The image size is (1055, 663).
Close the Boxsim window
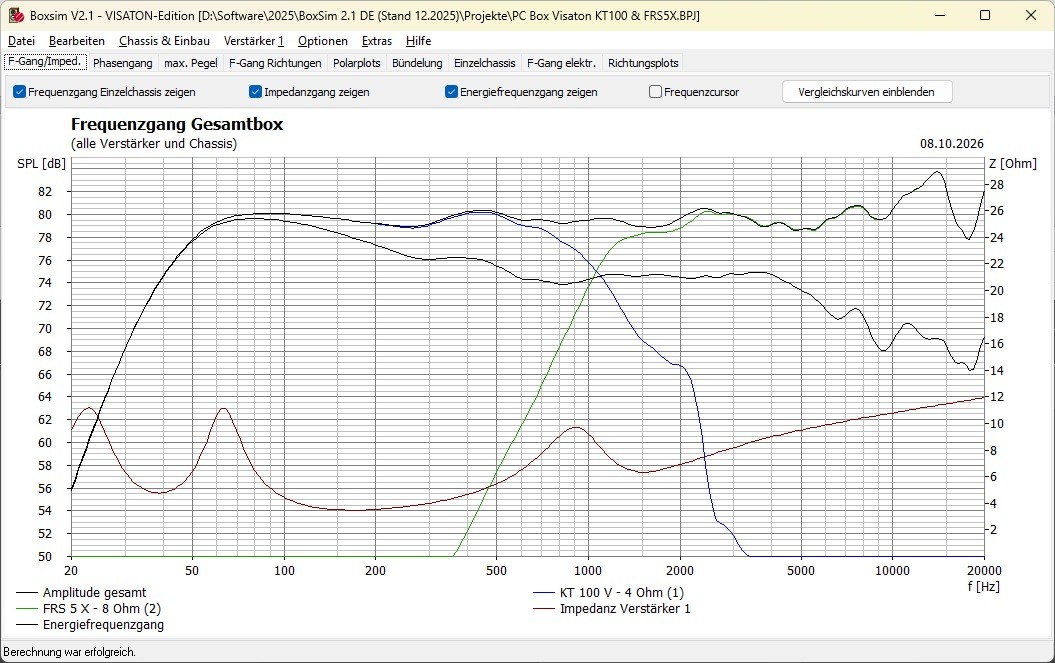pyautogui.click(x=1031, y=15)
